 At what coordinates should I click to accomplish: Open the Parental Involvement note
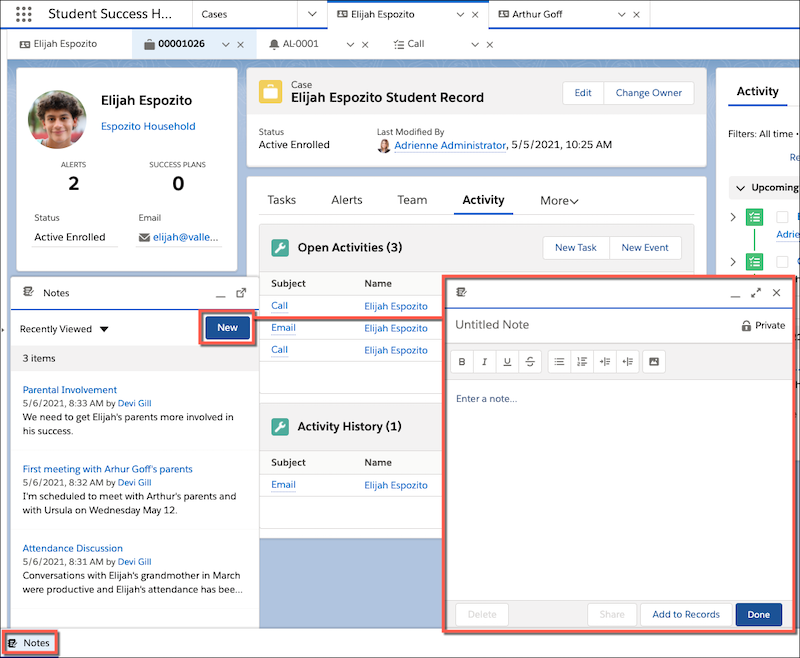(70, 390)
